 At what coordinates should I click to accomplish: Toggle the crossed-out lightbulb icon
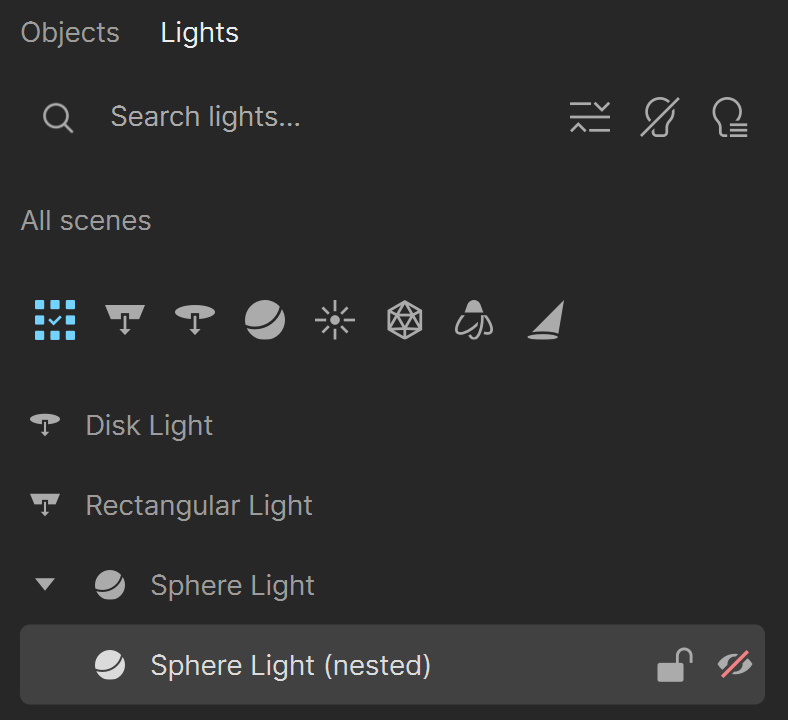click(x=660, y=117)
